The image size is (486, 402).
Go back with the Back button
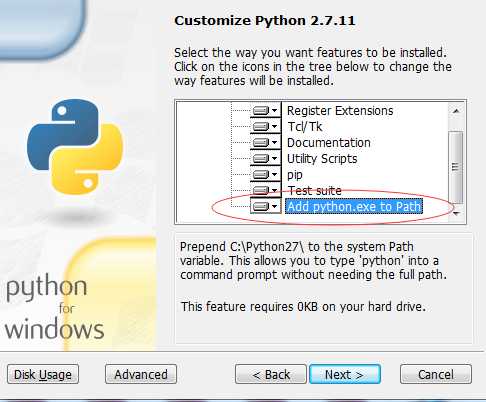(x=271, y=374)
